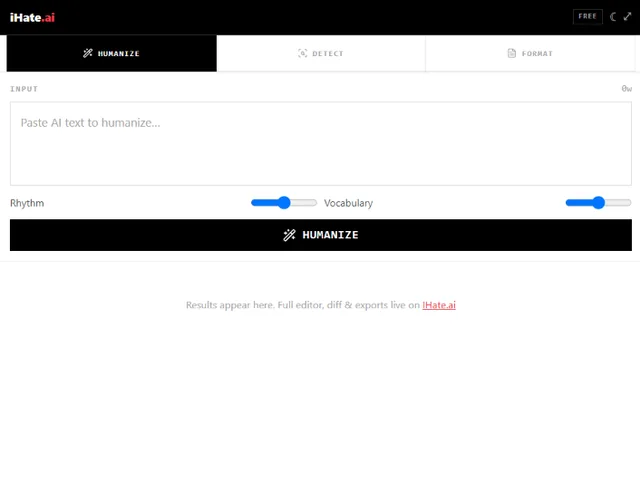Click the Vocabulary label

click(348, 203)
